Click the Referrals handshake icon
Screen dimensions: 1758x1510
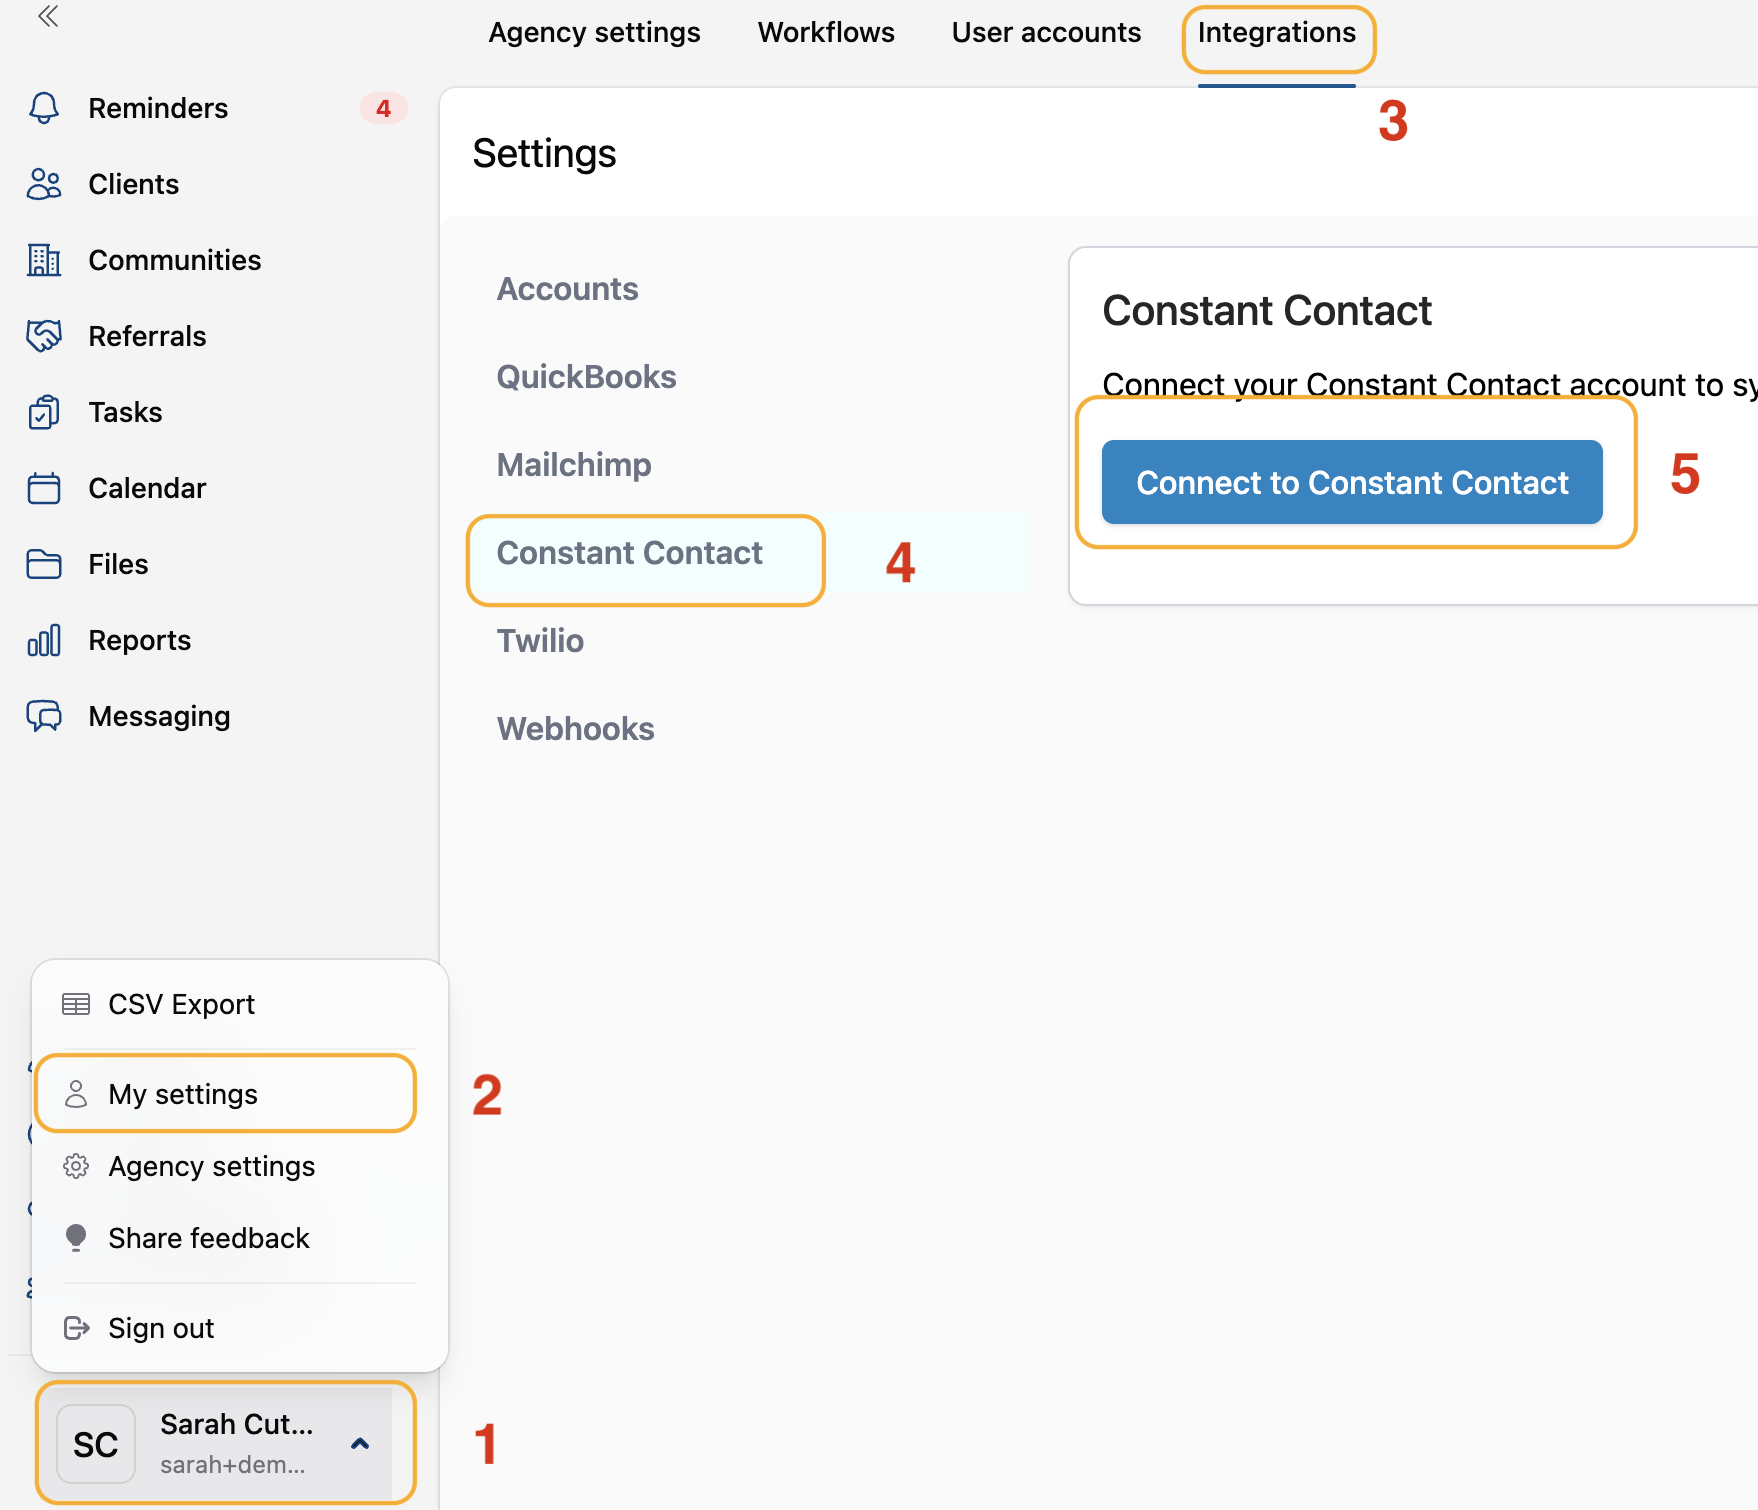pos(44,336)
